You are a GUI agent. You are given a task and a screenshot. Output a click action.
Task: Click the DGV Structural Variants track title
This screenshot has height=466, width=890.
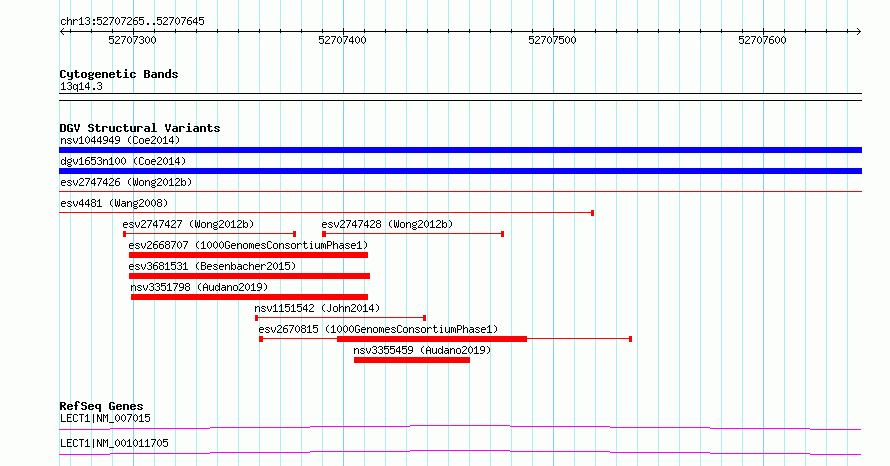tap(140, 128)
